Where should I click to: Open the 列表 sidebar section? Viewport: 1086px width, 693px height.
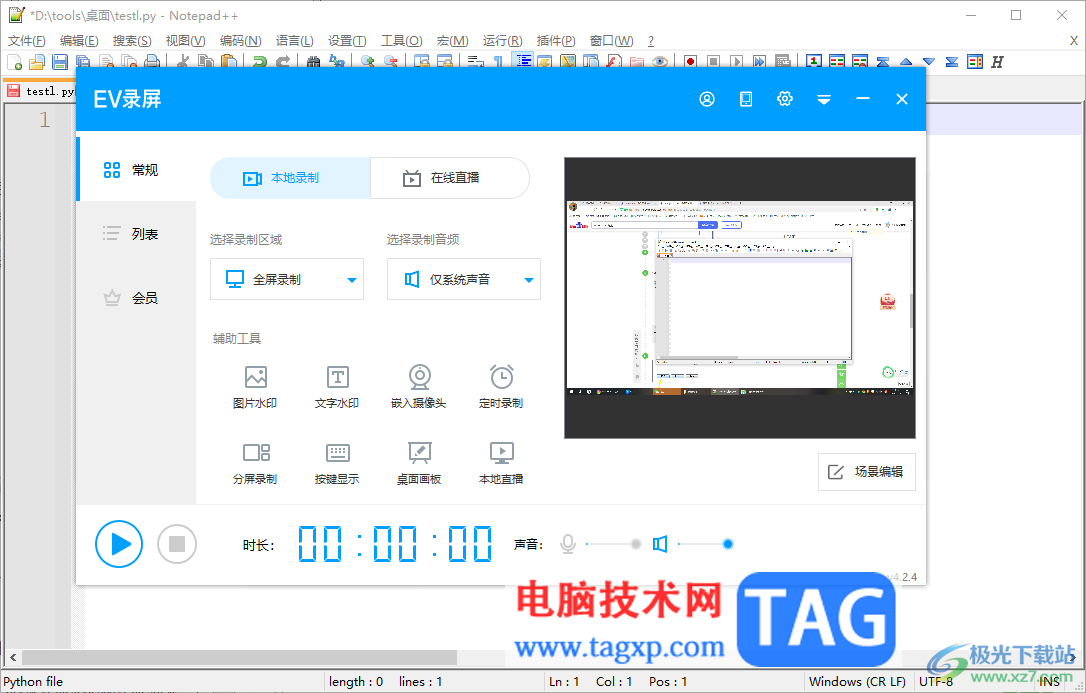137,234
